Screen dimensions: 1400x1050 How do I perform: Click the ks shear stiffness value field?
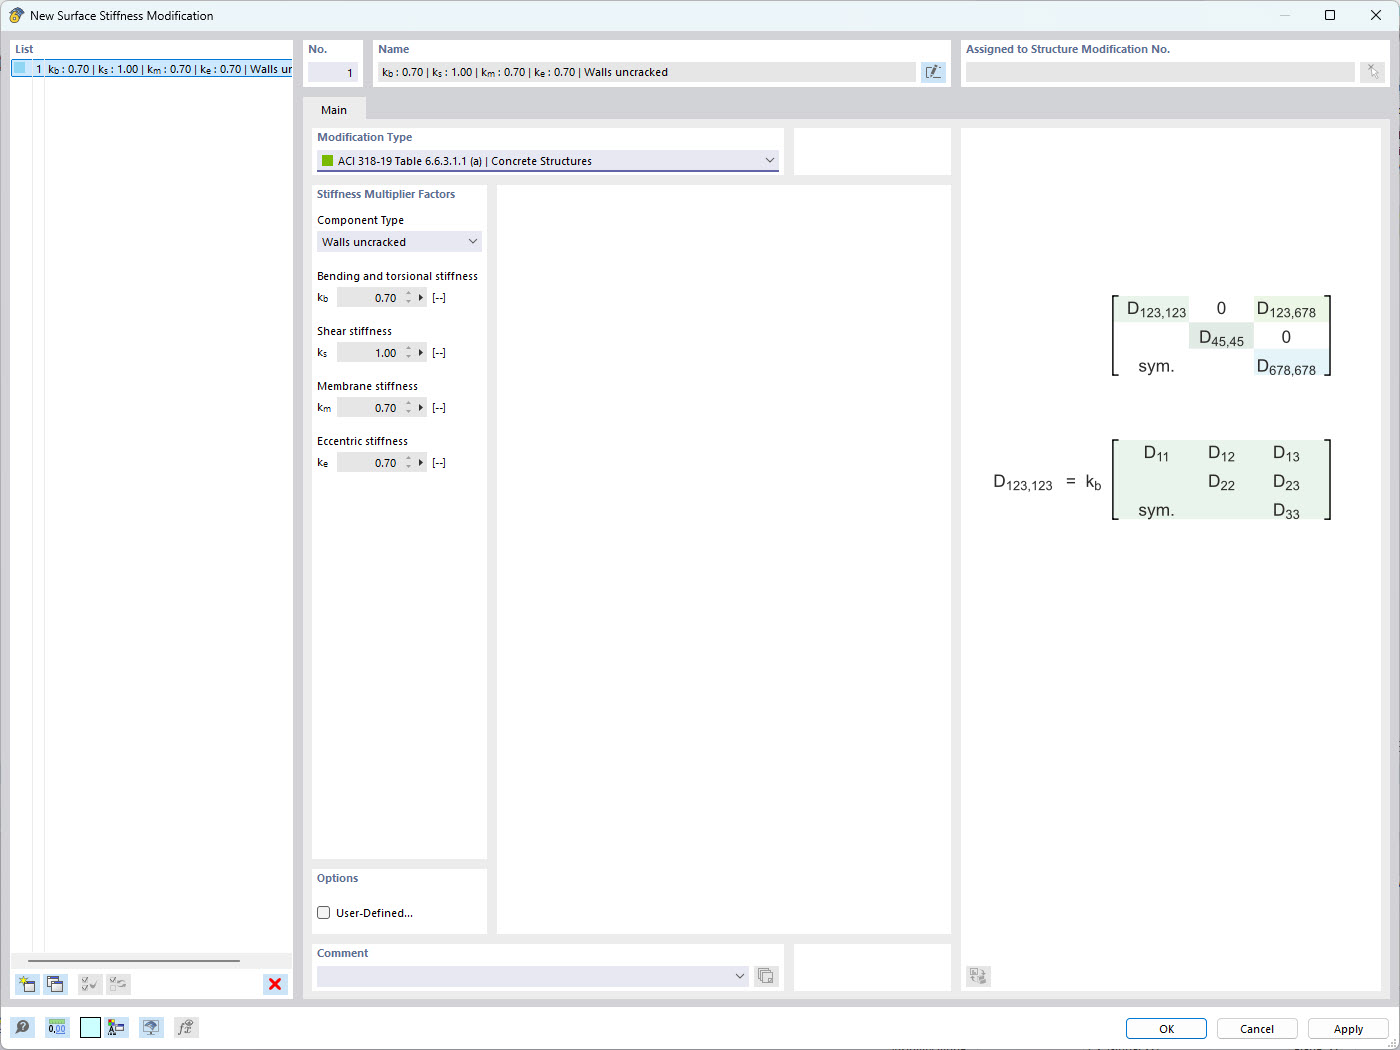coord(369,353)
